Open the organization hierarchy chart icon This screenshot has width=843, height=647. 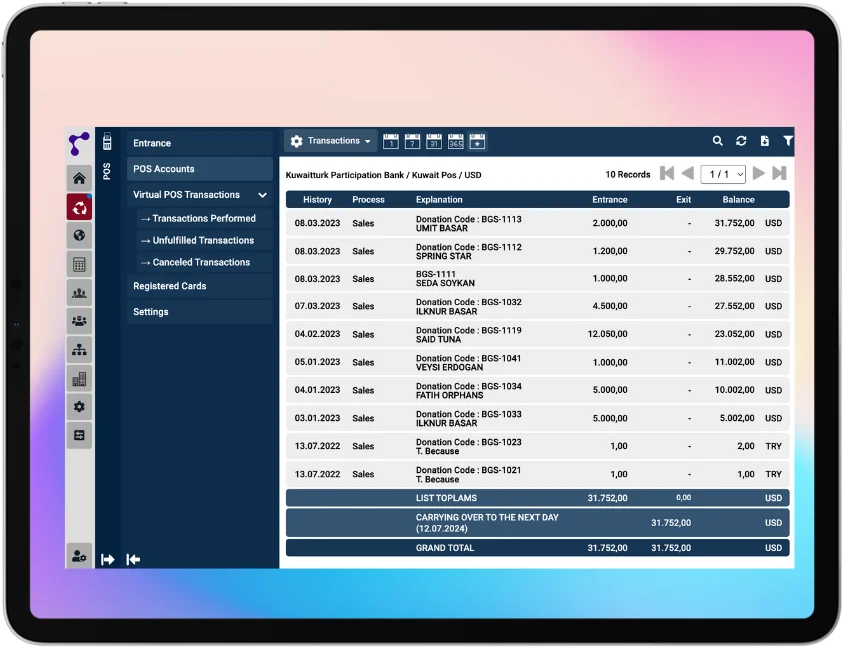[x=79, y=350]
